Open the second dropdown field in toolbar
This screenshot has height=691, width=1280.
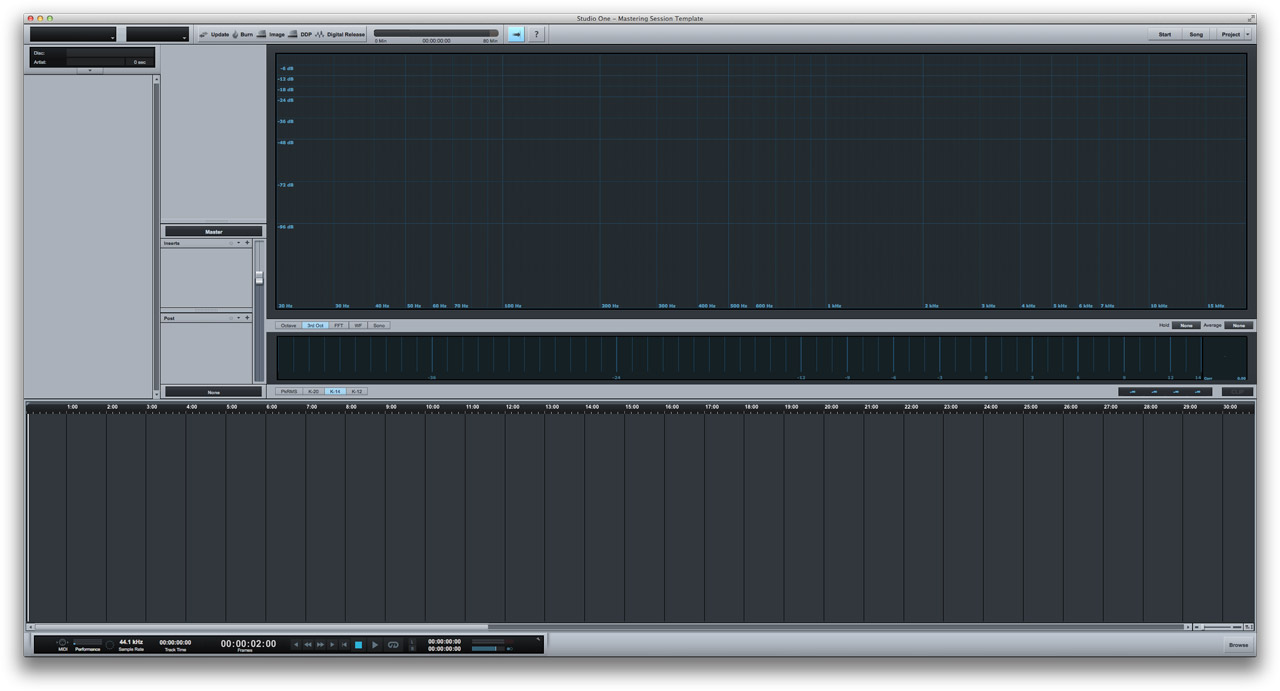158,34
